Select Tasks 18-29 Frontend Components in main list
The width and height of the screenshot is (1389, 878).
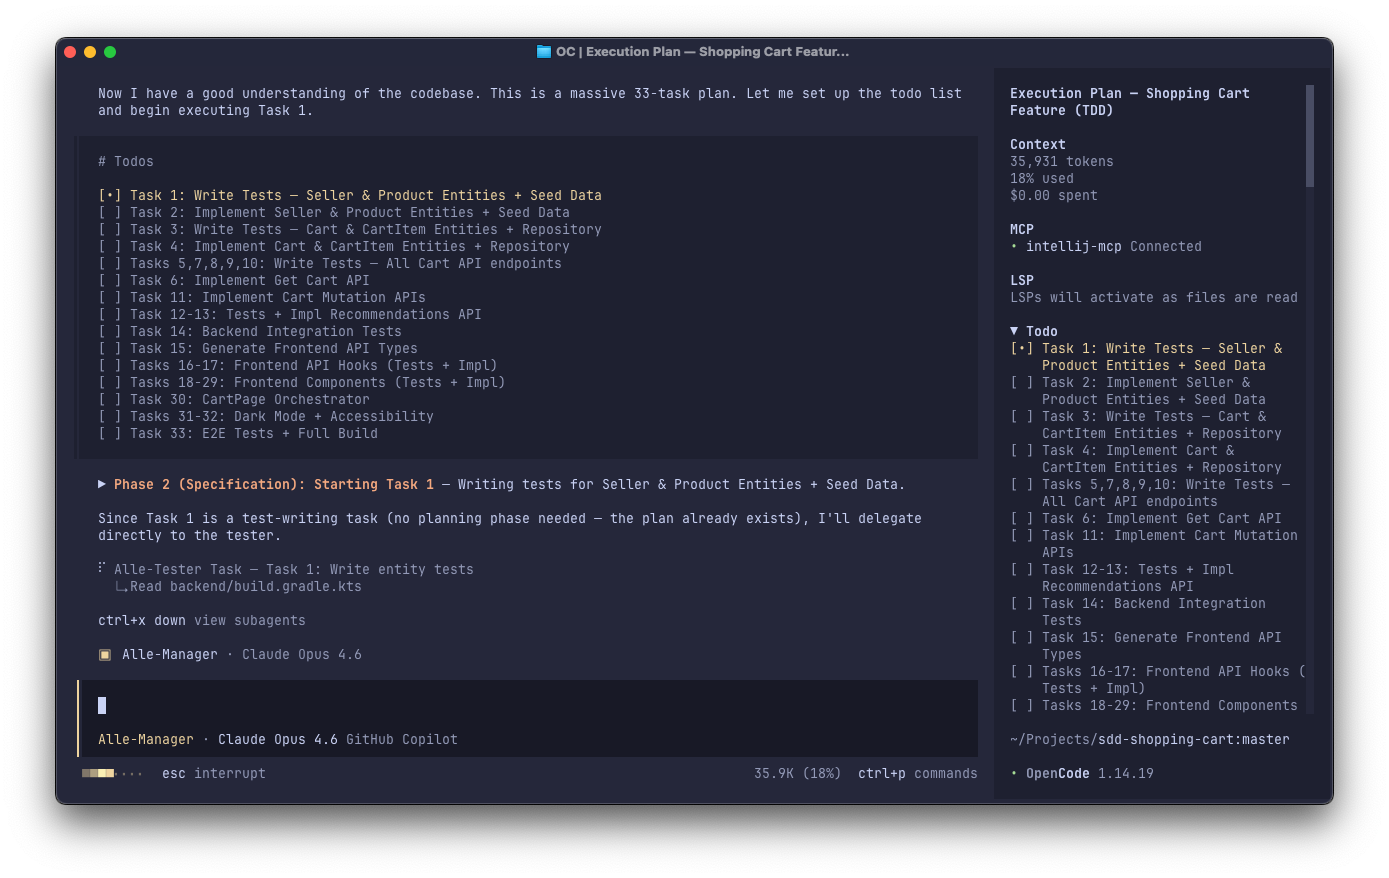[x=302, y=383]
